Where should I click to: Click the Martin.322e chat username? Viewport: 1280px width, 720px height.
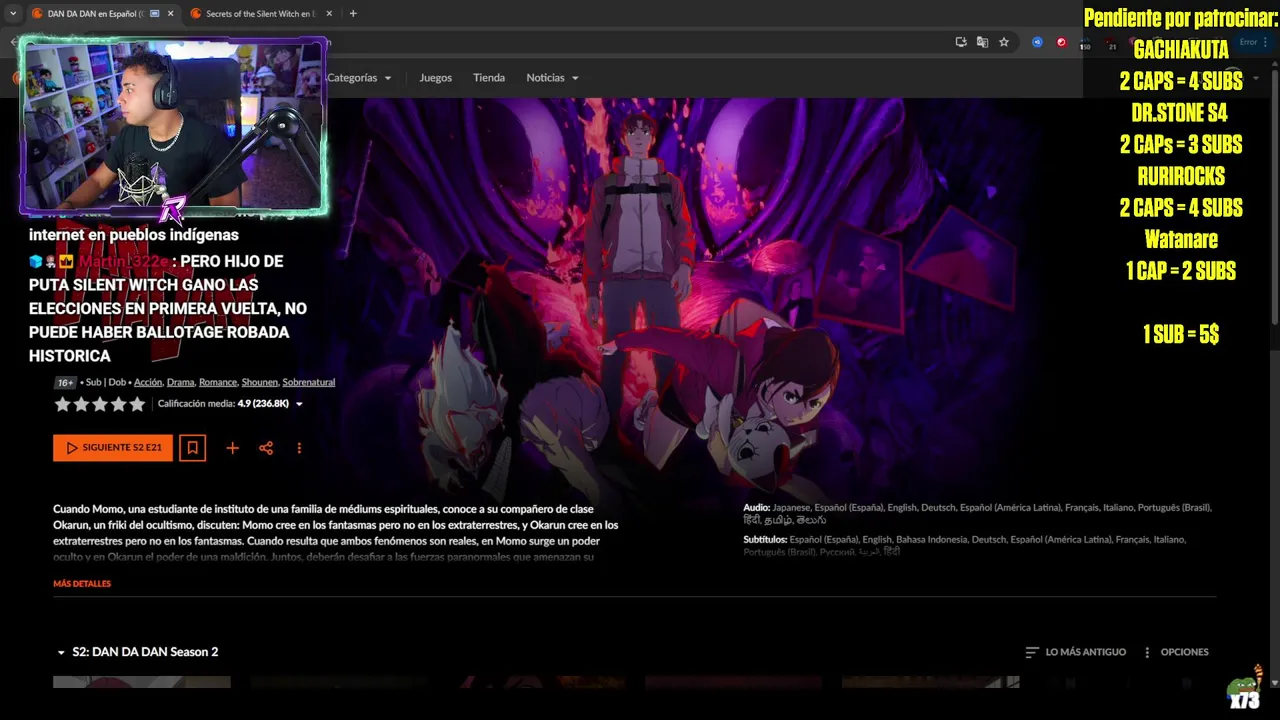[124, 261]
